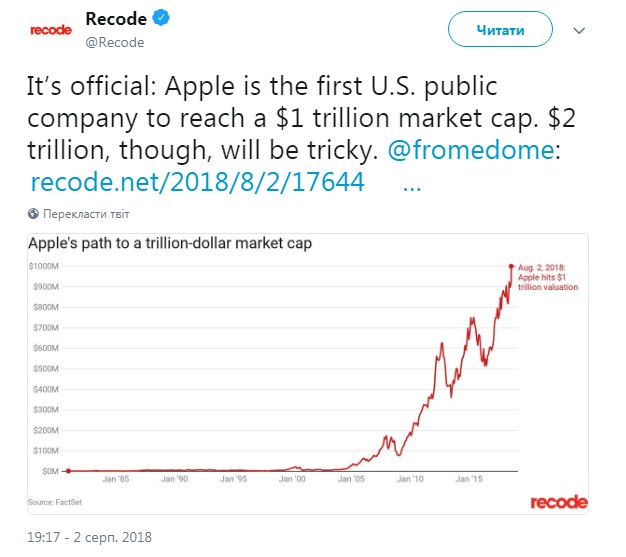Click the globe icon beside translate
This screenshot has height=557, width=626.
(34, 213)
